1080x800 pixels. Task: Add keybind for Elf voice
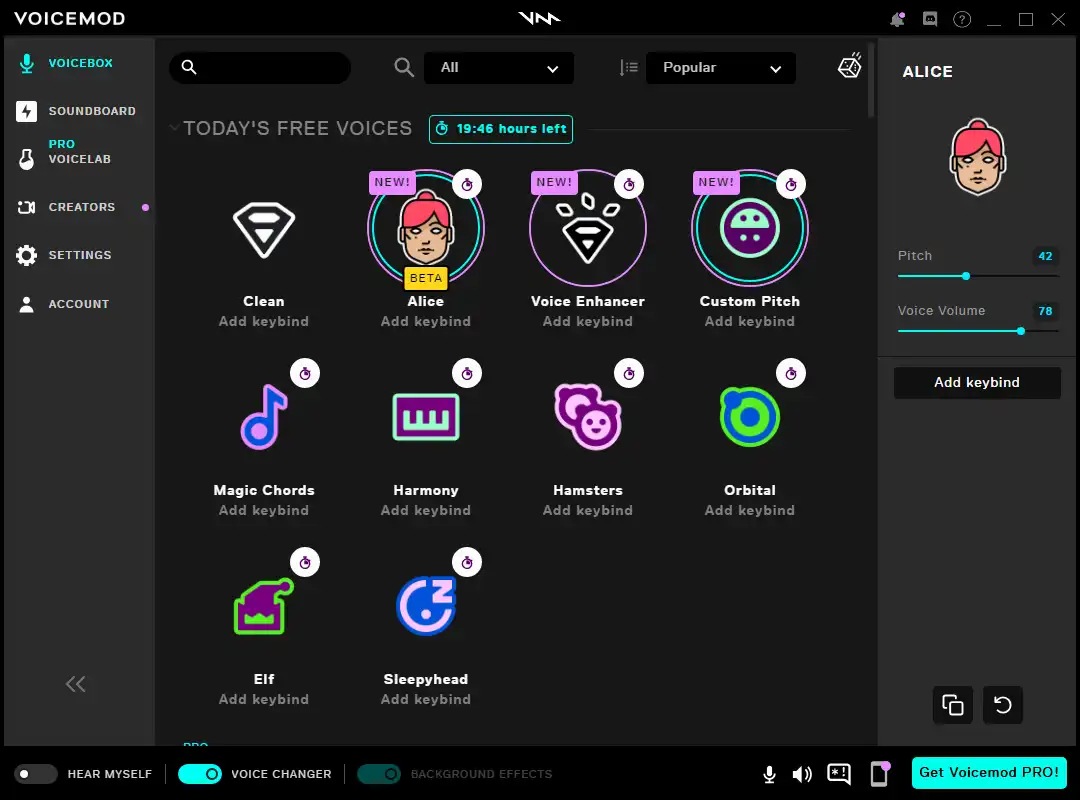[264, 699]
